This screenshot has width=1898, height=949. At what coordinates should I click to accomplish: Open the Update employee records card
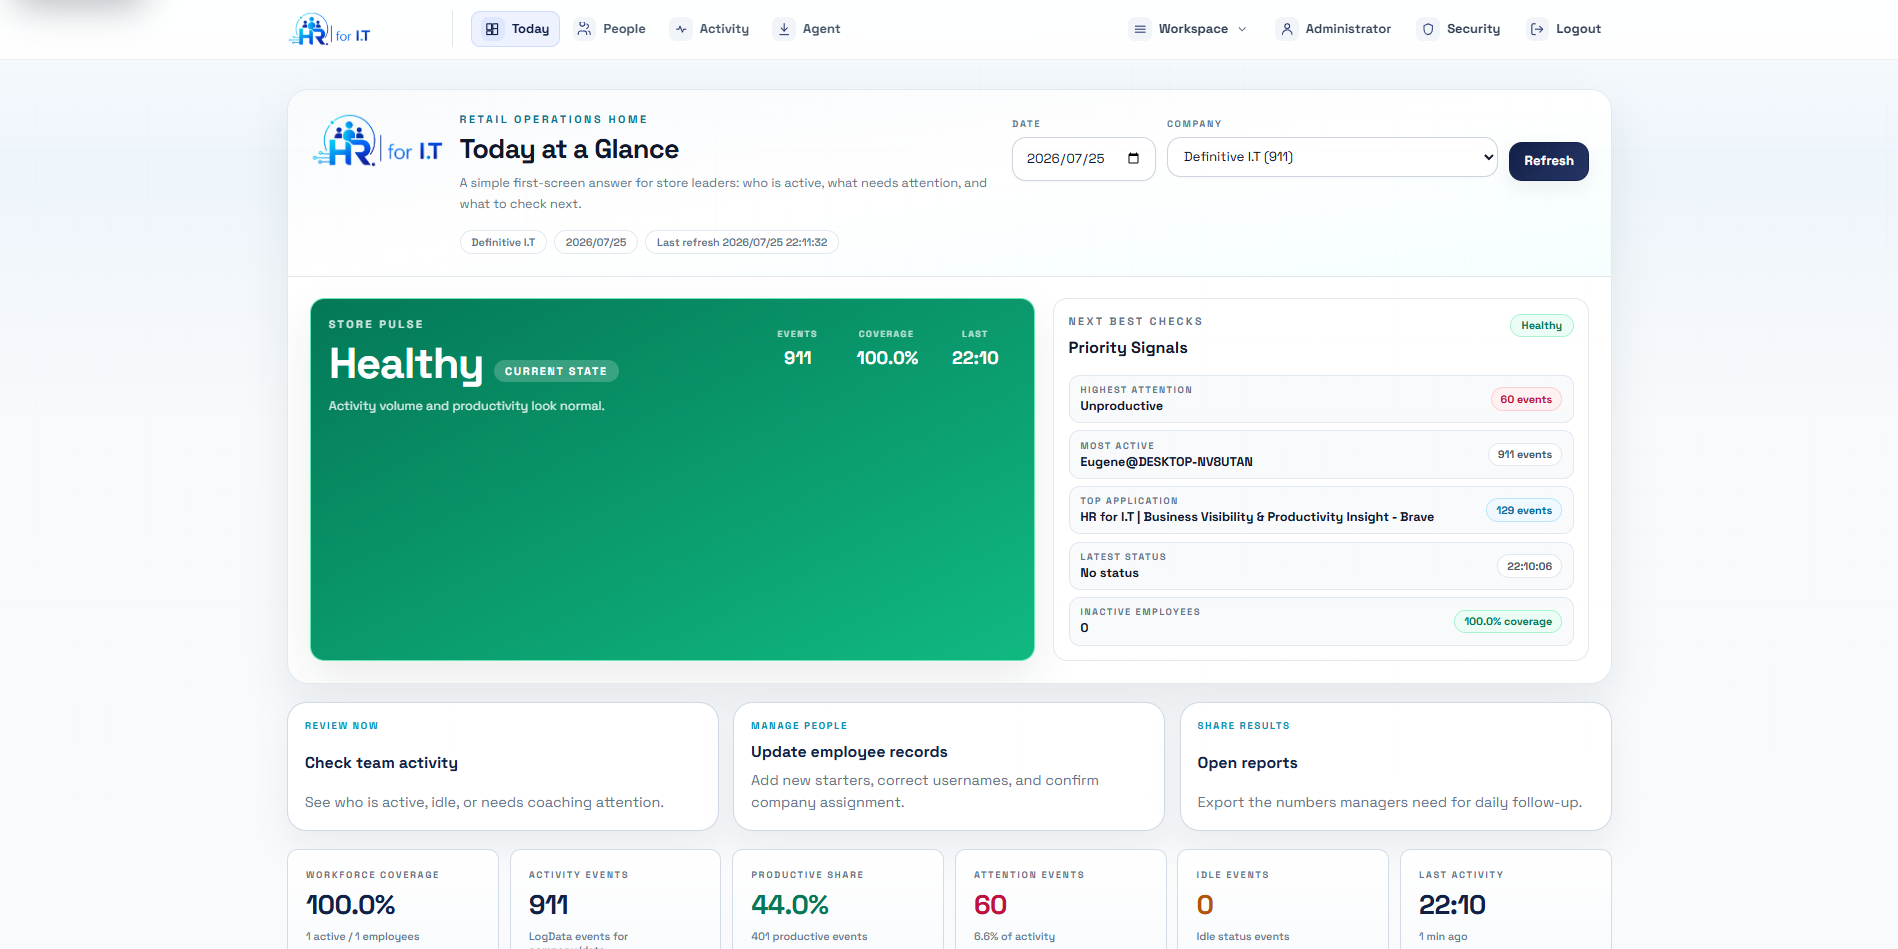point(949,766)
